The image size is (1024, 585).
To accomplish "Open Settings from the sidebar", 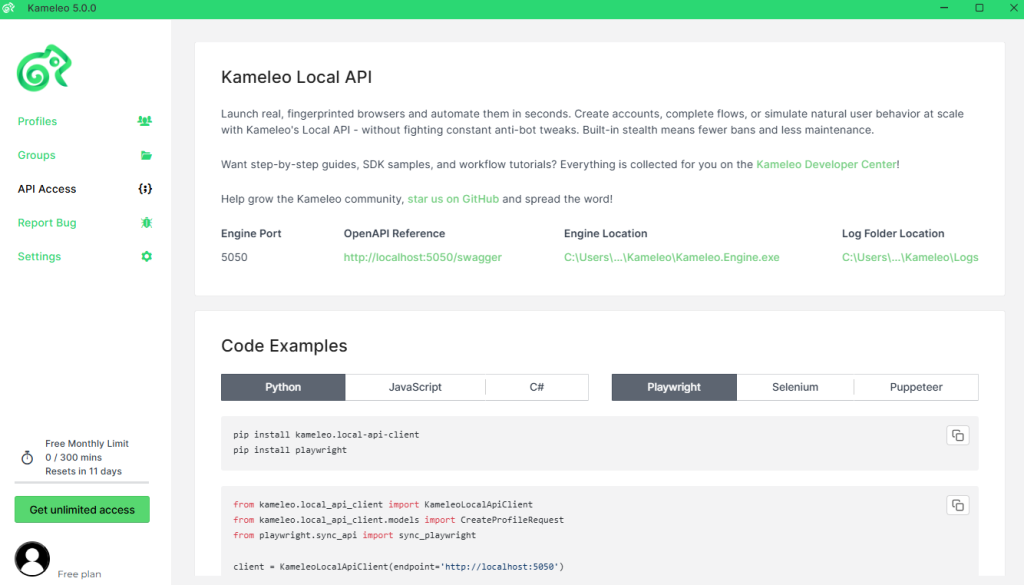I will pos(39,257).
